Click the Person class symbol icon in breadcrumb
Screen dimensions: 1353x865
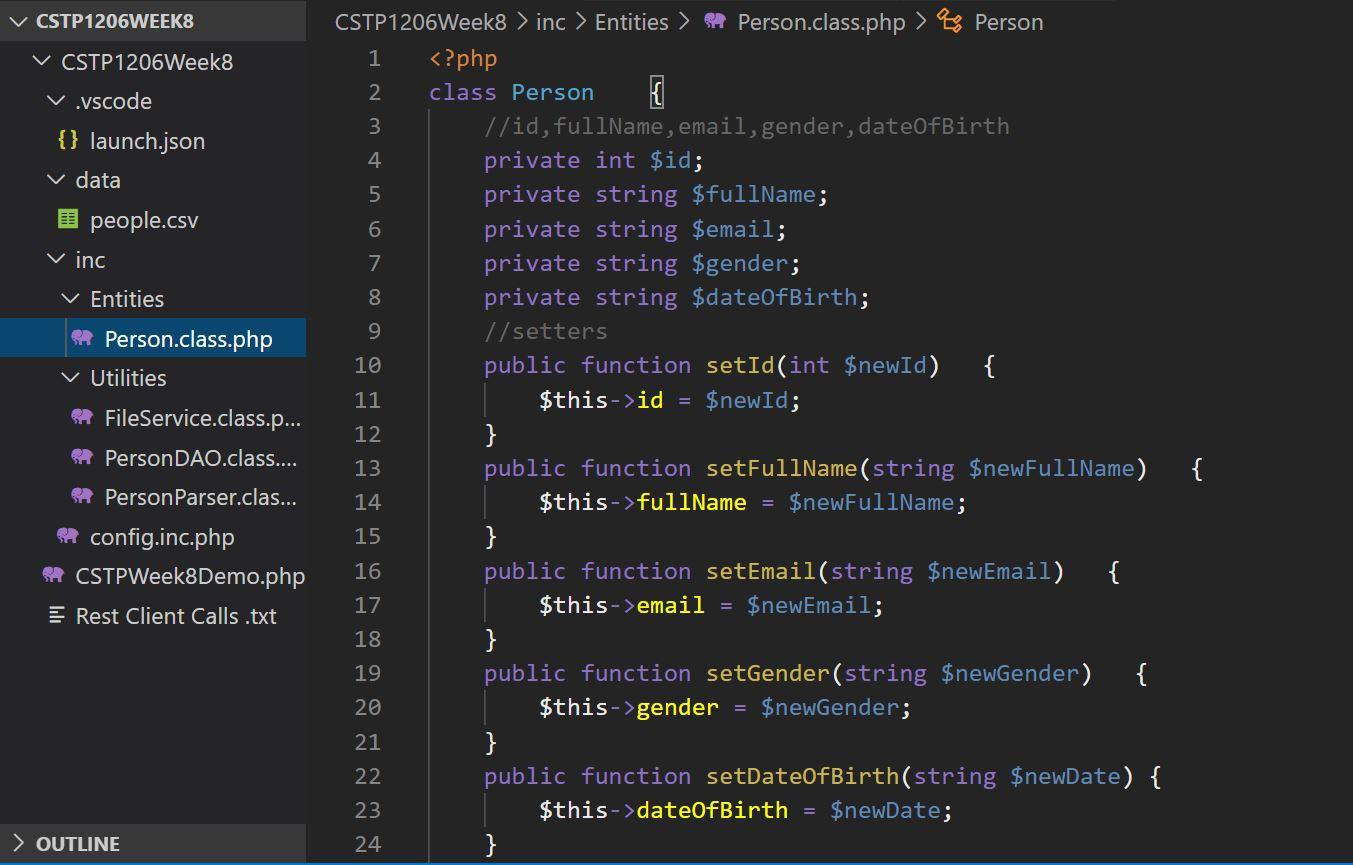tap(950, 21)
